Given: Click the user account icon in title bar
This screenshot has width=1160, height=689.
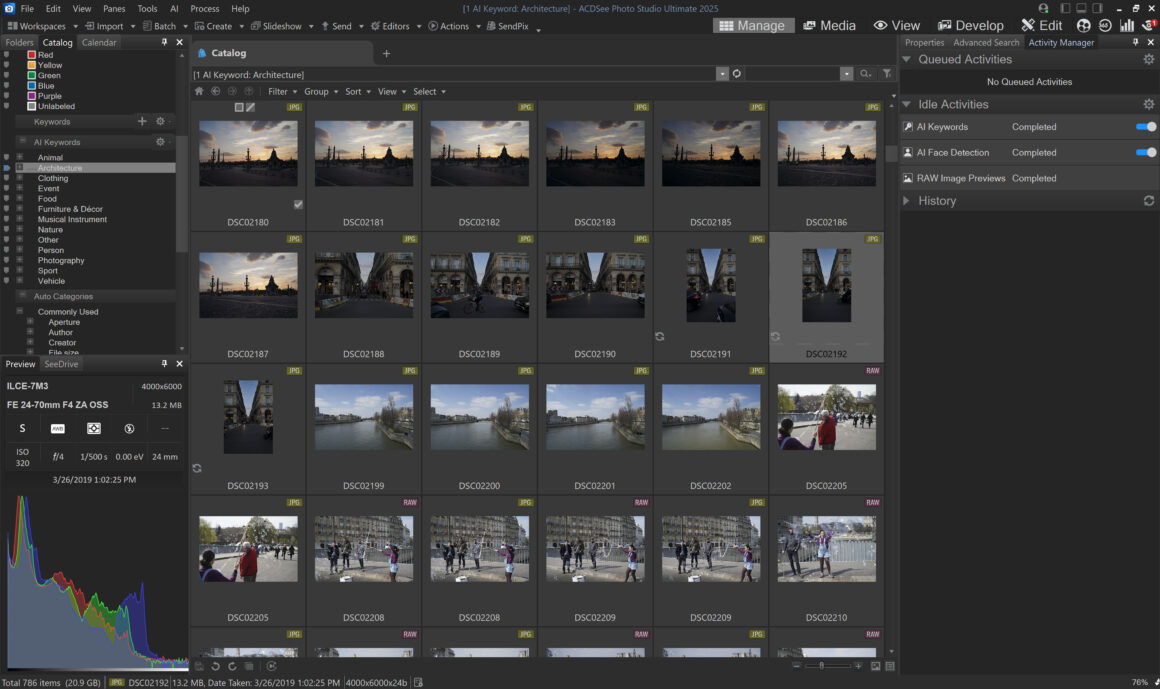Looking at the screenshot, I should point(1043,8).
